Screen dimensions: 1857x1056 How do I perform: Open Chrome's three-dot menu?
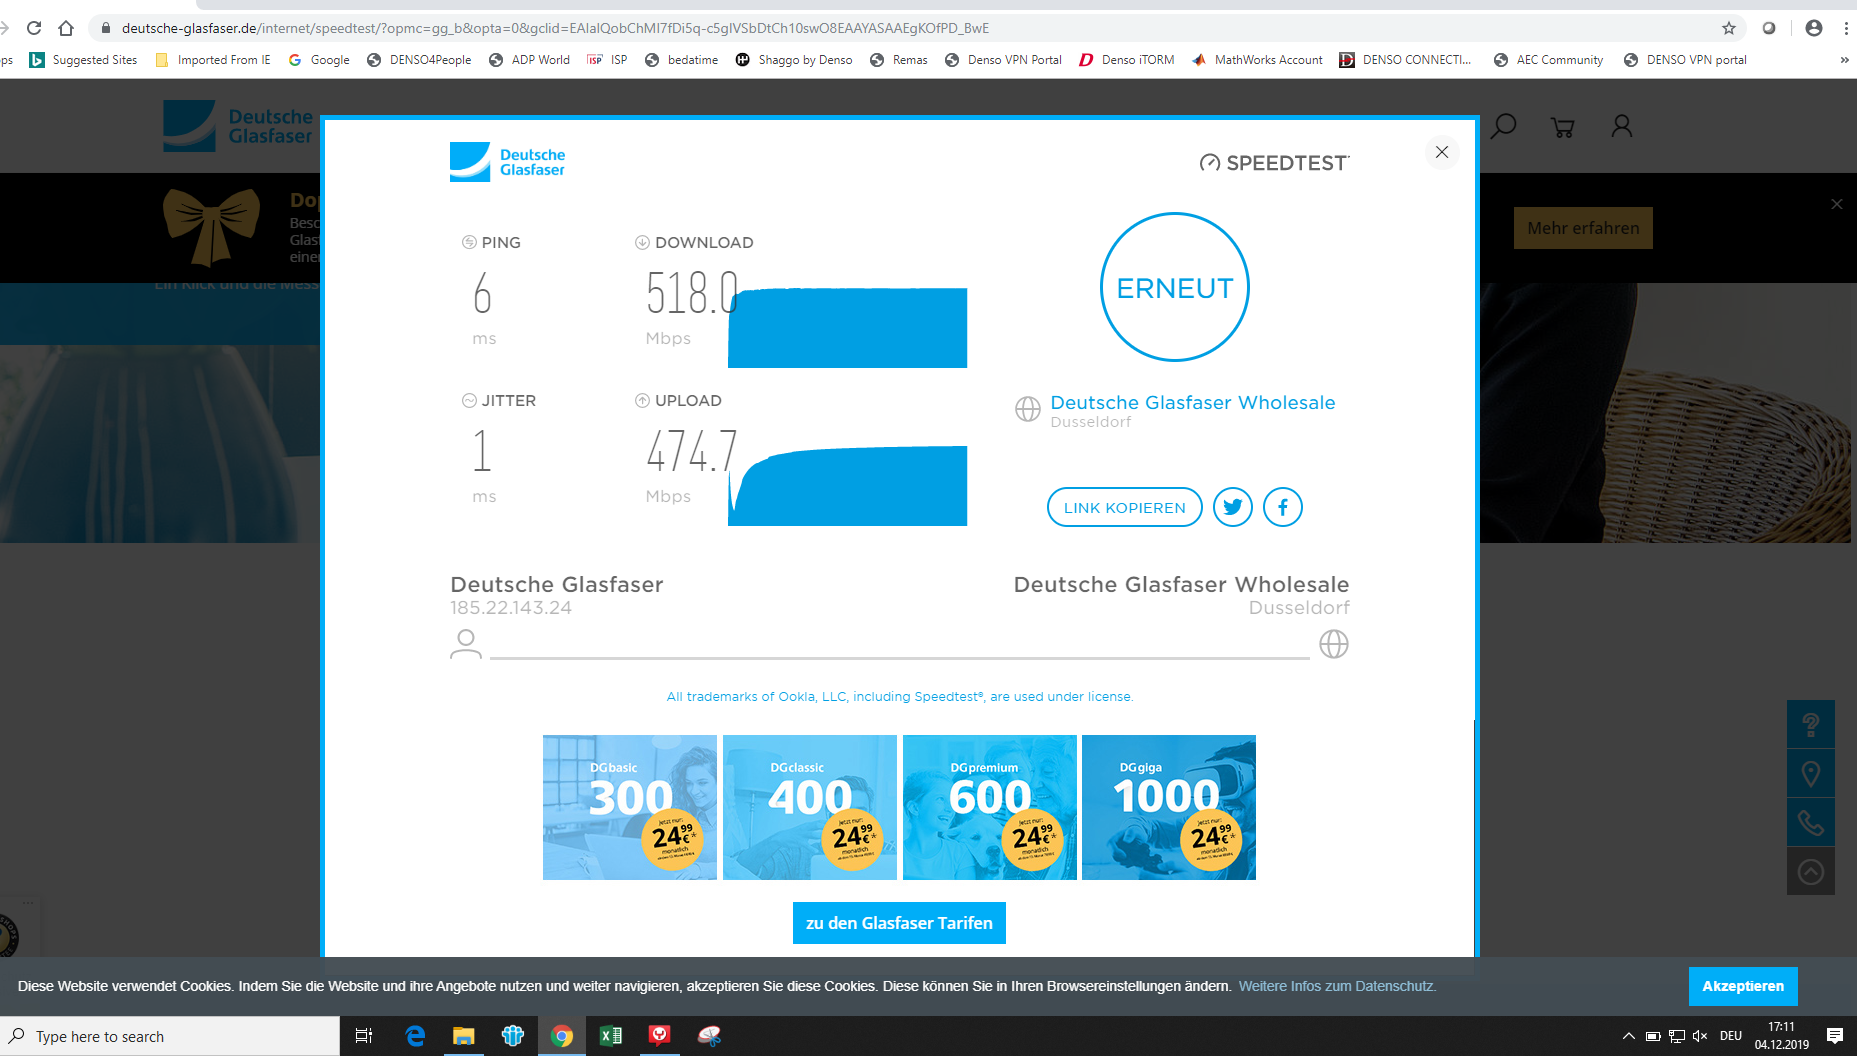click(1846, 28)
